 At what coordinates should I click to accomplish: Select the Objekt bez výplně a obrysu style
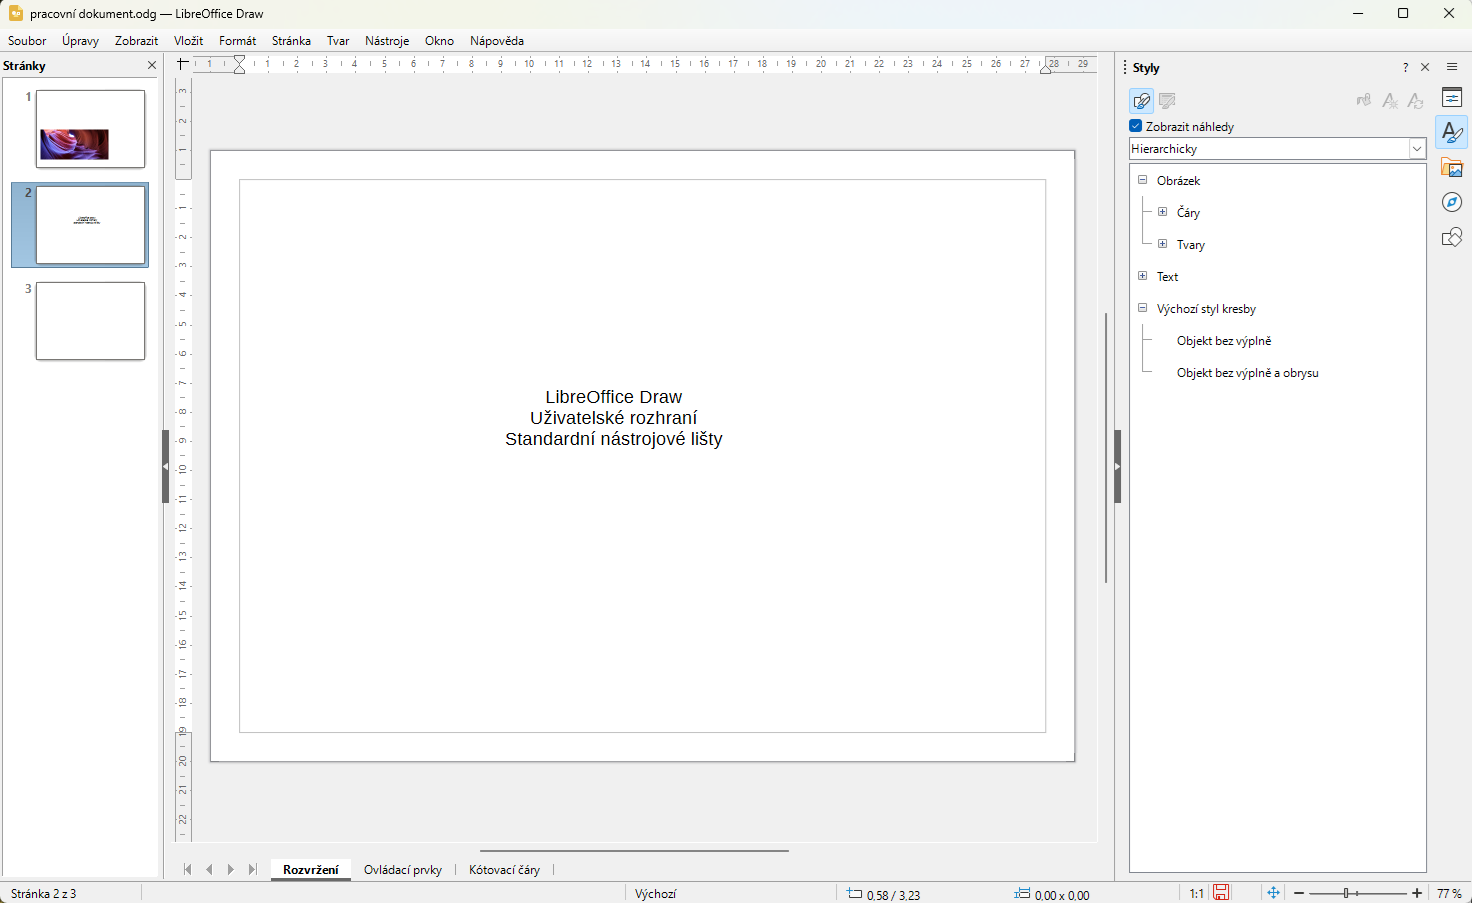[x=1248, y=373]
